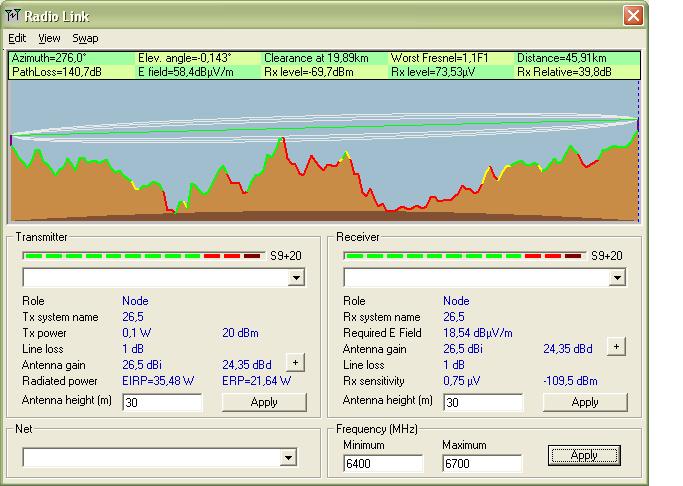
Task: Click the plus button beside transmitter antenna gain
Action: (294, 363)
